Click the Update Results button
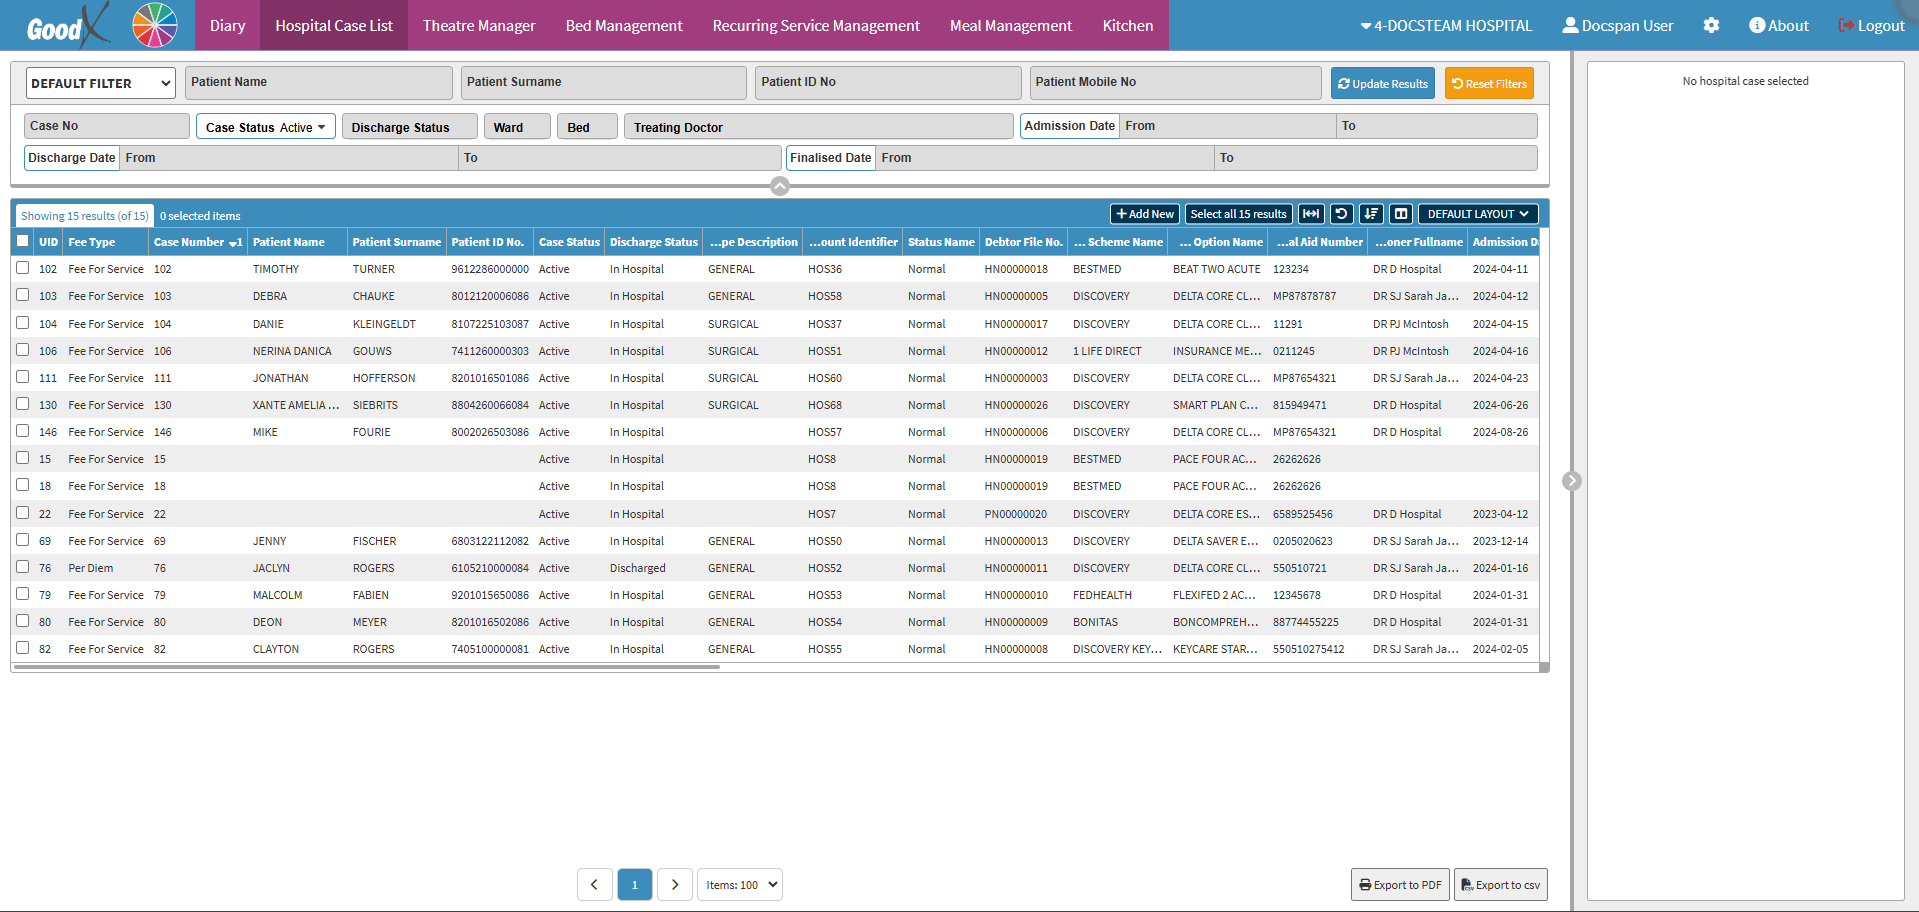The height and width of the screenshot is (912, 1919). coord(1382,84)
